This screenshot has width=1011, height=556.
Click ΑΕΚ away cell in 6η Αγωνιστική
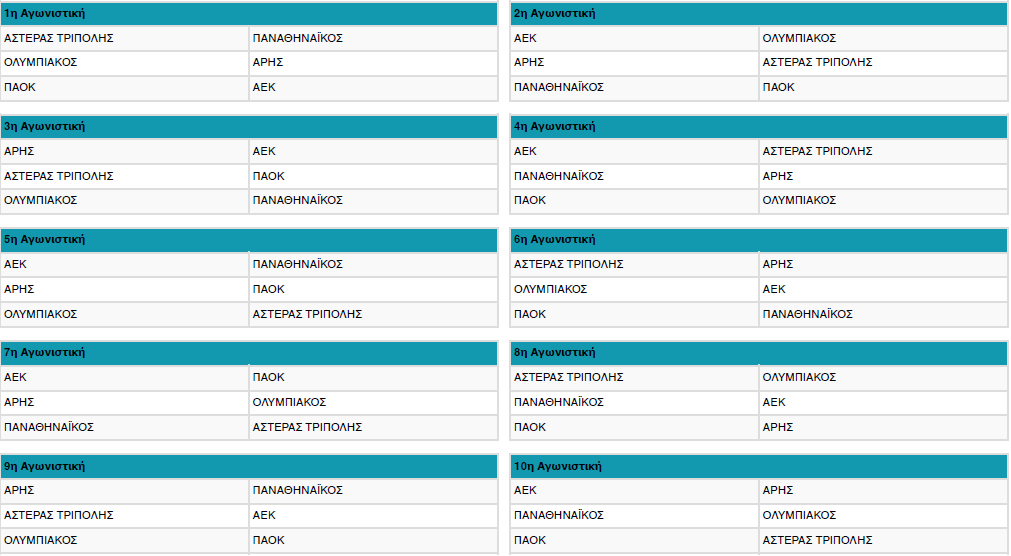pos(774,289)
